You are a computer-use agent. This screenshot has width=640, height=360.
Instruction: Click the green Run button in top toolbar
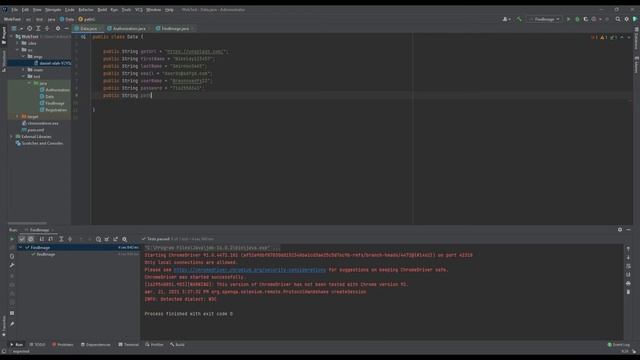click(x=568, y=19)
